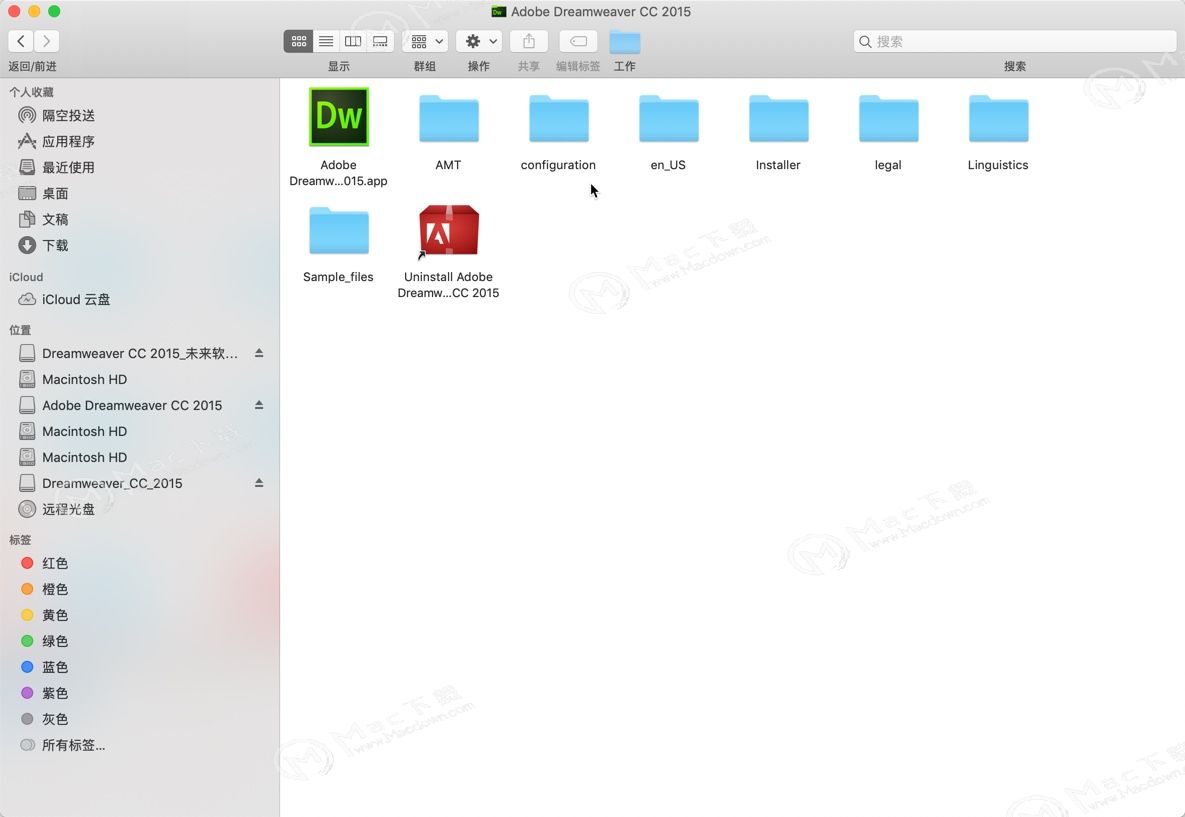Viewport: 1185px width, 817px height.
Task: Open the configuration folder
Action: 558,119
